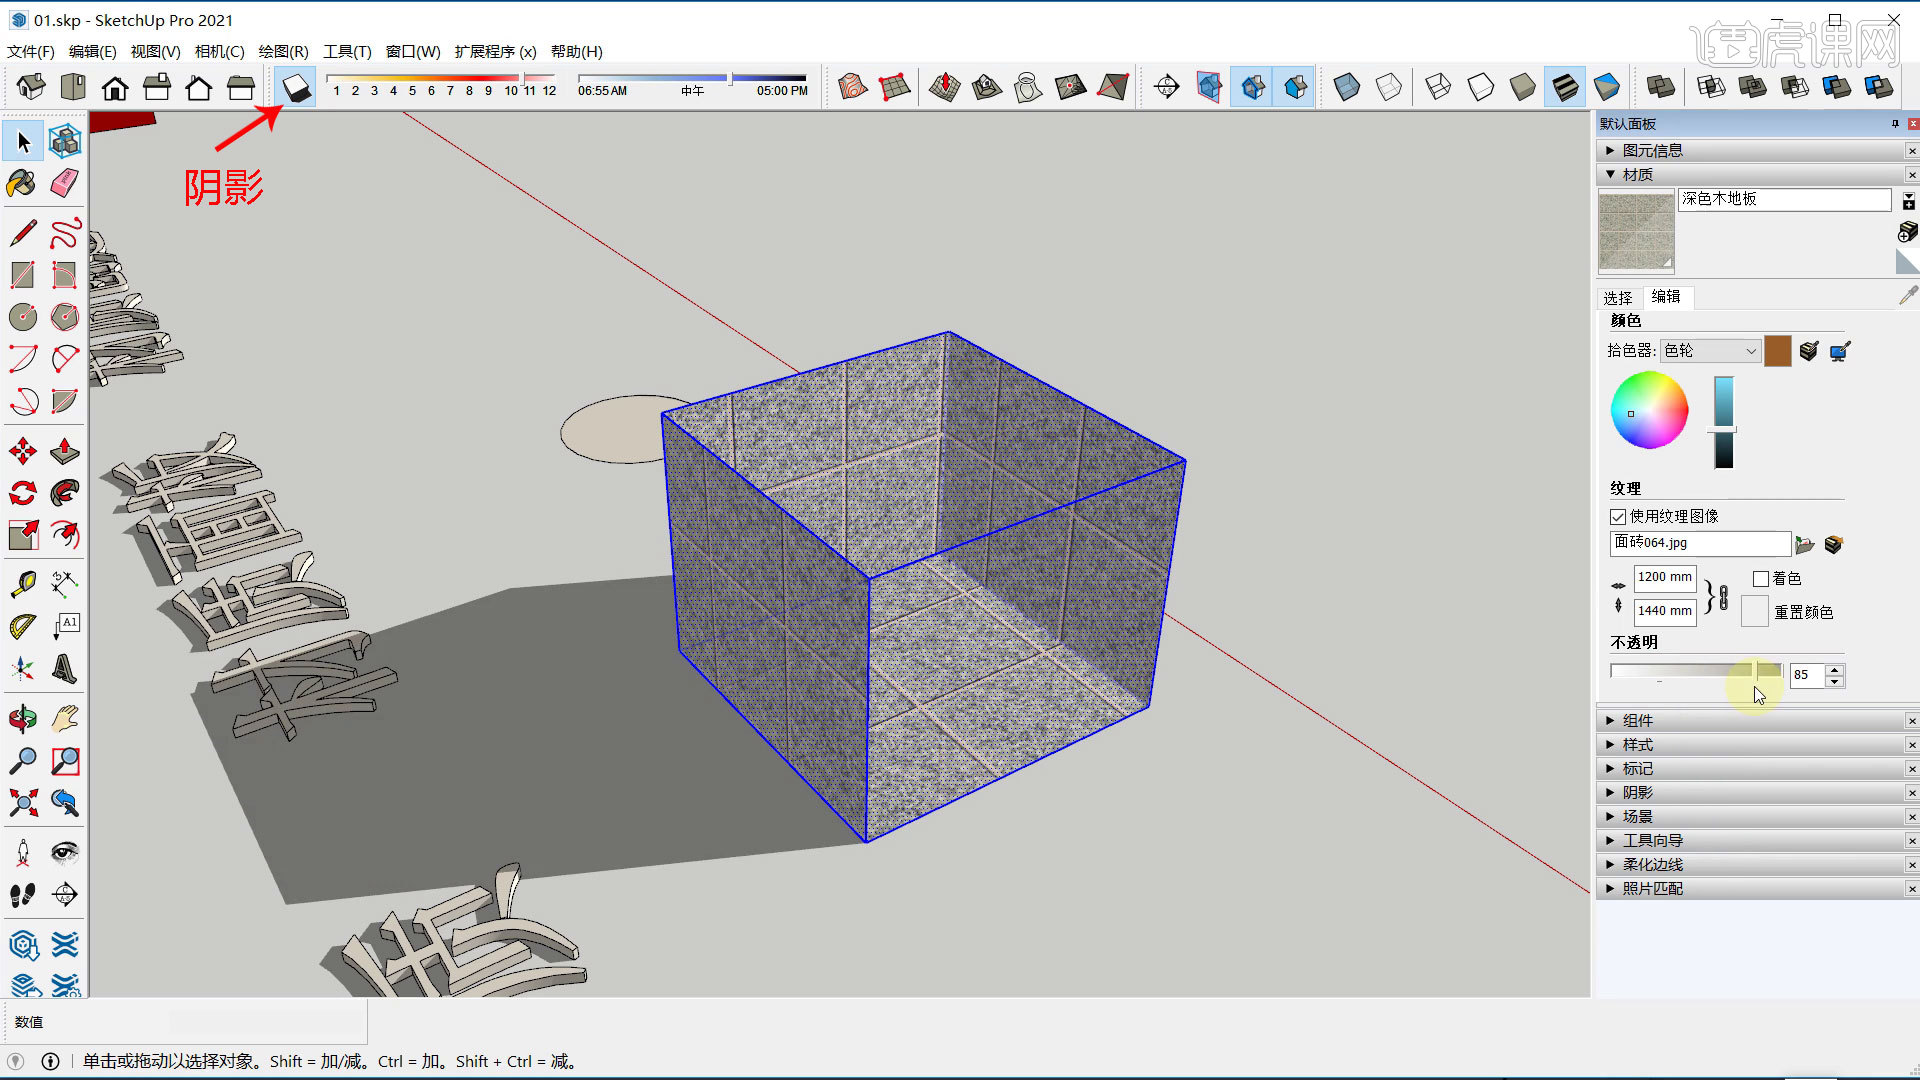Click the 深色木地板 texture thumbnail
The image size is (1920, 1080).
point(1635,231)
